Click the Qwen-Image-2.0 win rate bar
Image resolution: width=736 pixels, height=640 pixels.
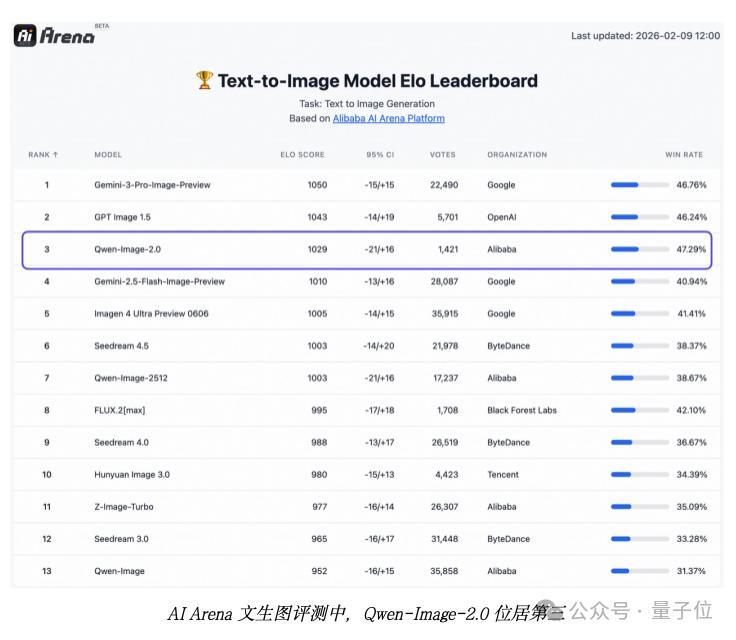click(638, 249)
